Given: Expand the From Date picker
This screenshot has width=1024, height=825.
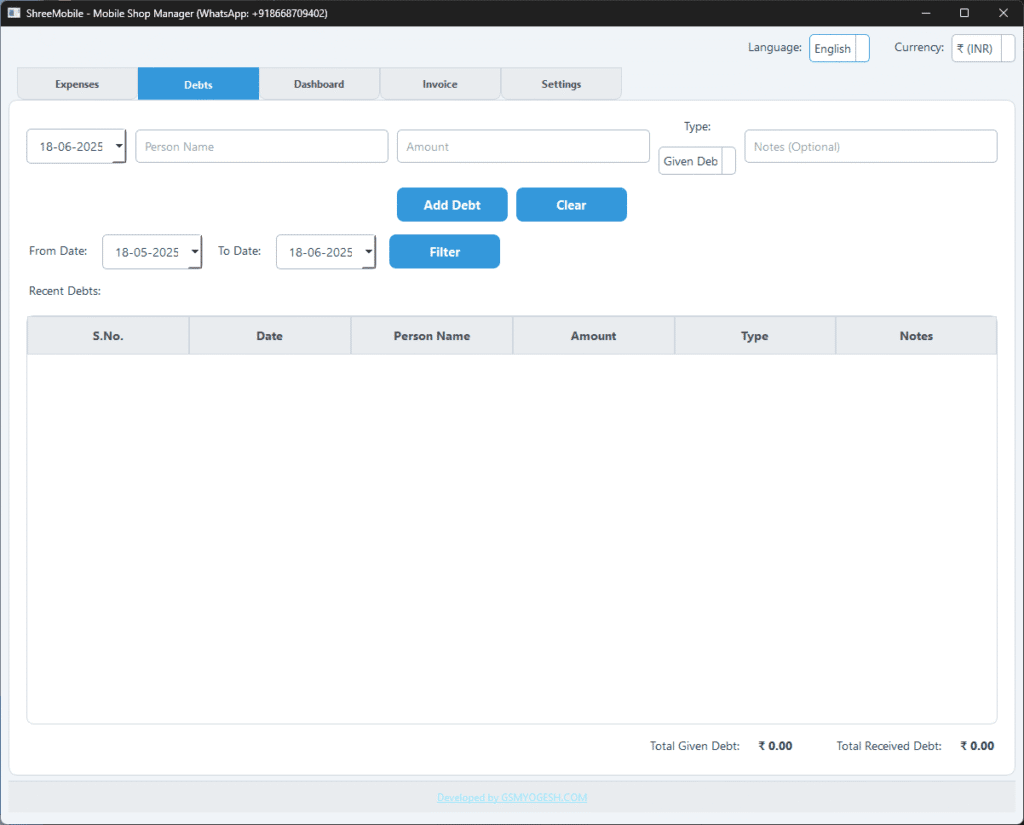Looking at the screenshot, I should pos(195,252).
